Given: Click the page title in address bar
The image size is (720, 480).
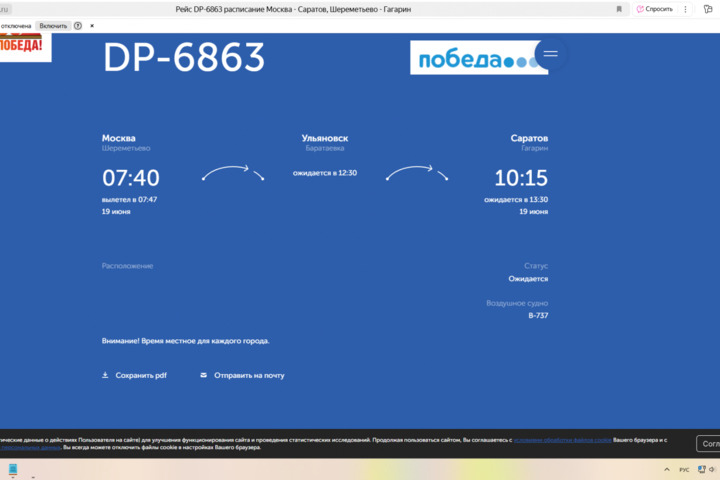Looking at the screenshot, I should [x=293, y=9].
